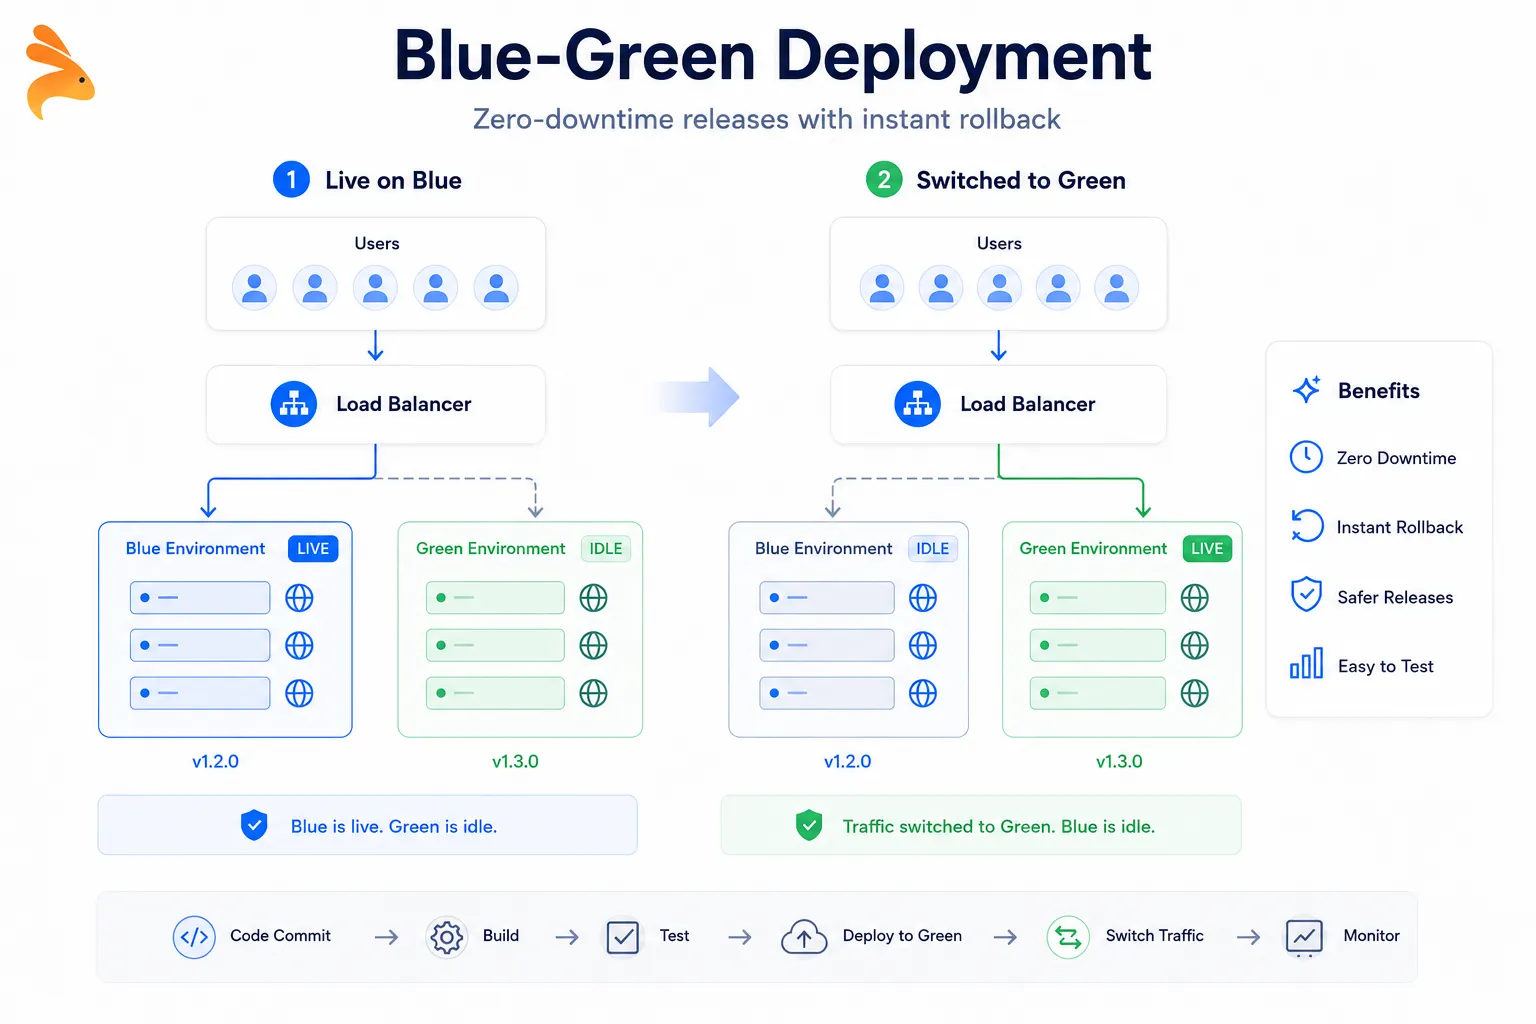Click the Instant Rollback label
This screenshot has width=1536, height=1024.
1400,527
